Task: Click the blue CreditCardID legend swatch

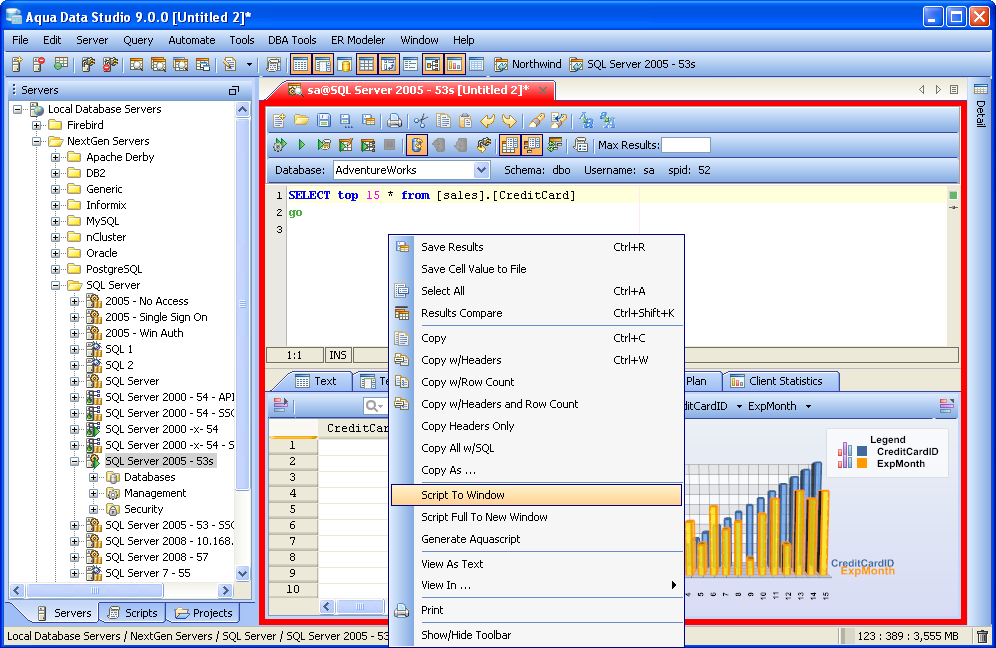Action: pyautogui.click(x=862, y=451)
